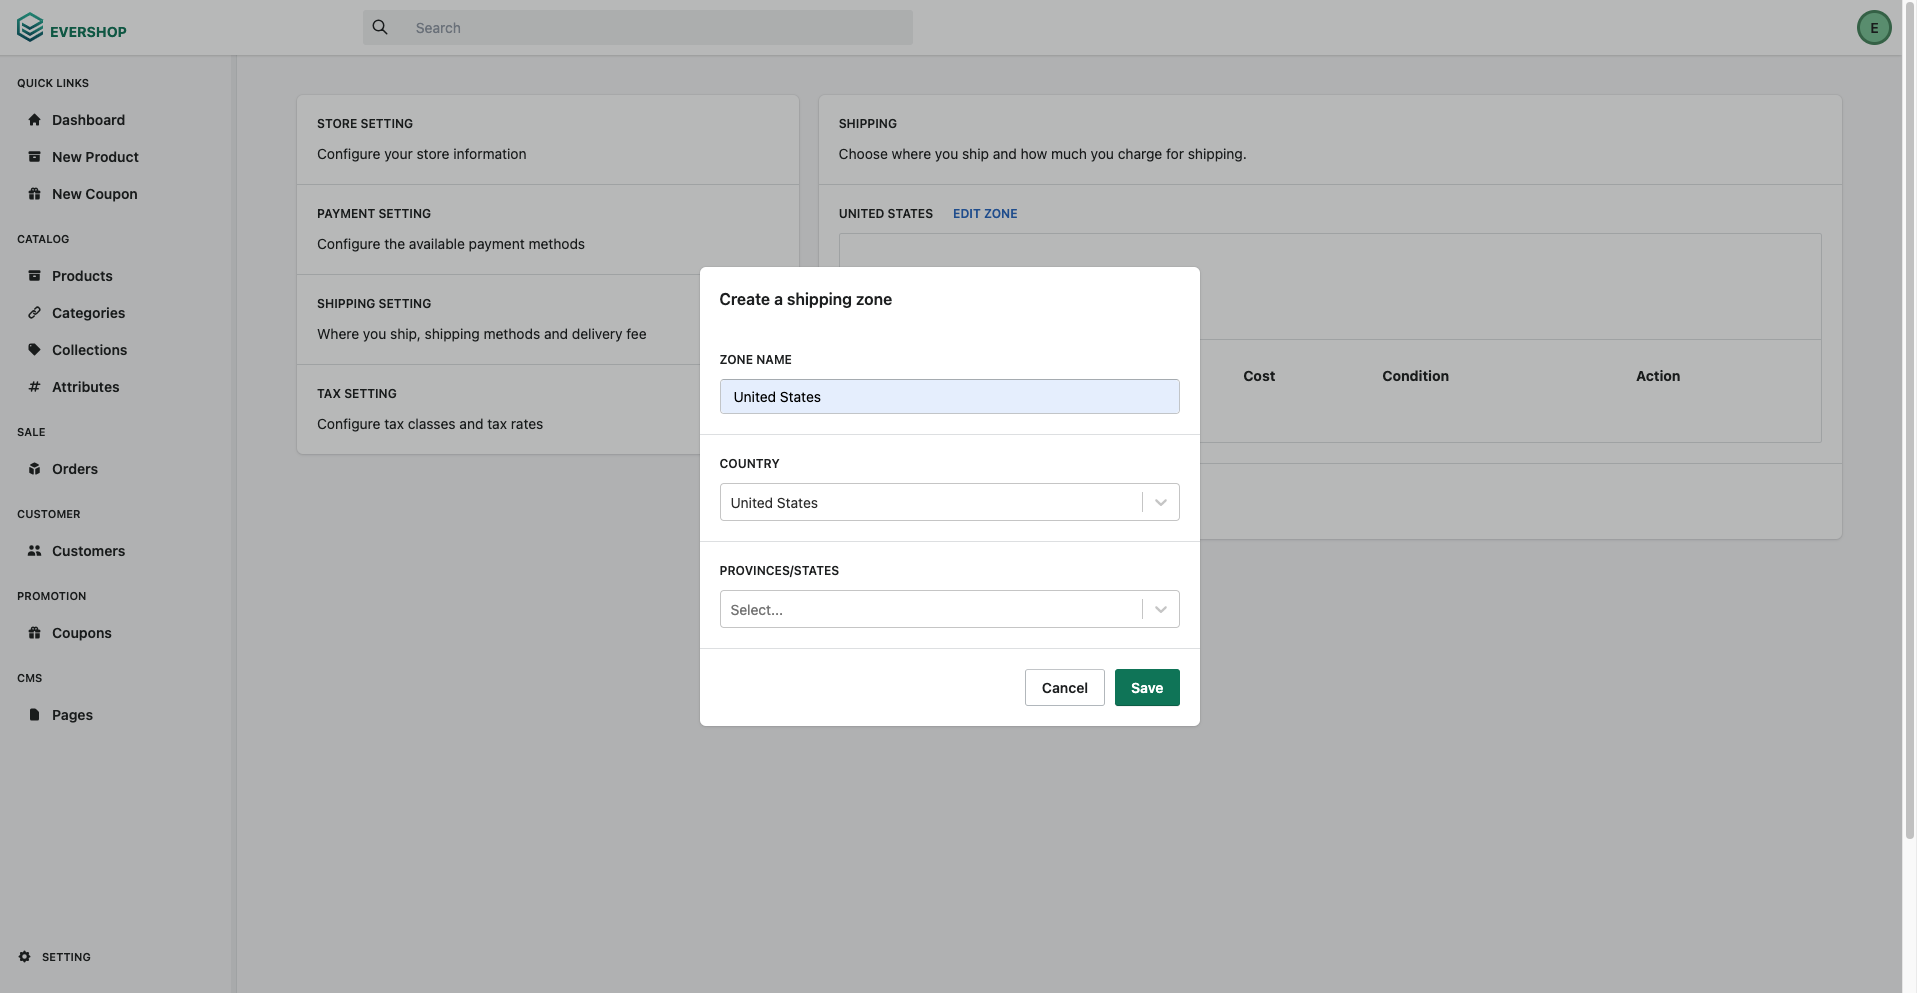Image resolution: width=1917 pixels, height=993 pixels.
Task: Expand the Country dropdown arrow
Action: pyautogui.click(x=1161, y=502)
